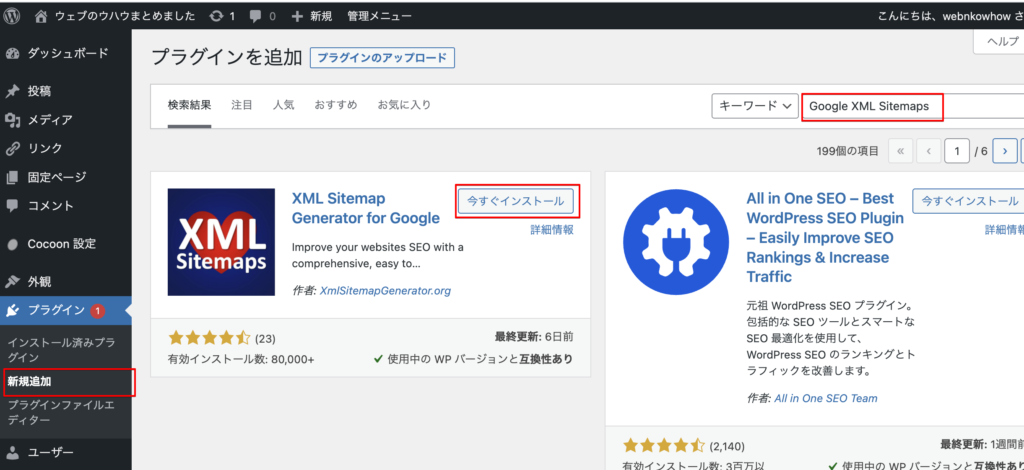Screen dimensions: 1024x470
Task: Click the メディア icon in the sidebar
Action: 12,119
